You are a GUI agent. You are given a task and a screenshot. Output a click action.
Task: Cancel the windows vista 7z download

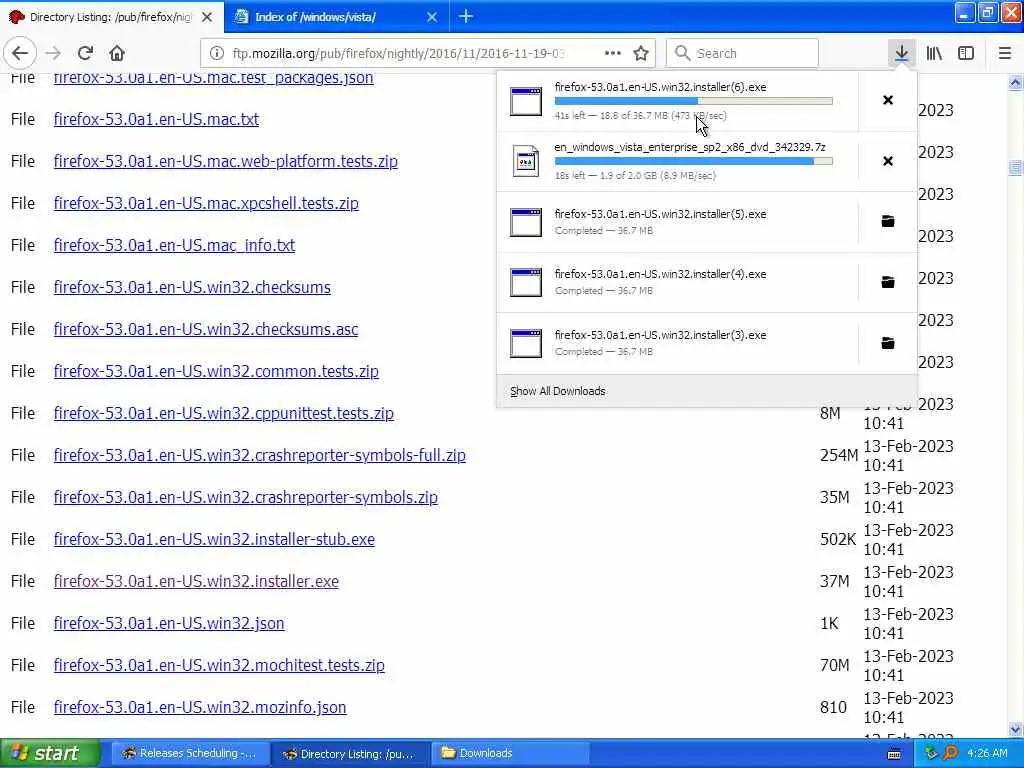click(888, 161)
